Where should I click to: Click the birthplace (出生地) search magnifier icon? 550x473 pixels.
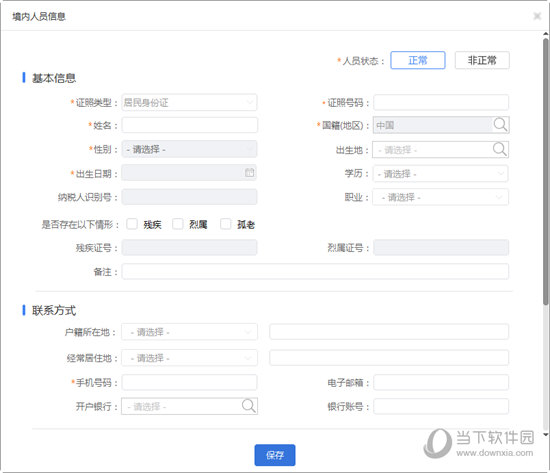[499, 149]
